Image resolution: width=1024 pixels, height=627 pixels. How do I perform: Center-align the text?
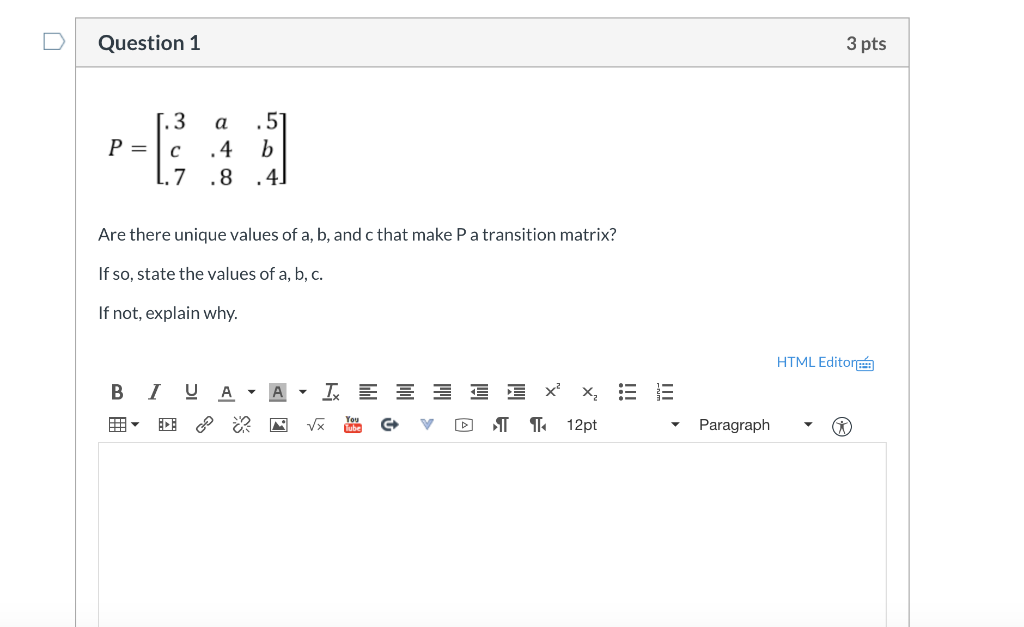coord(405,392)
